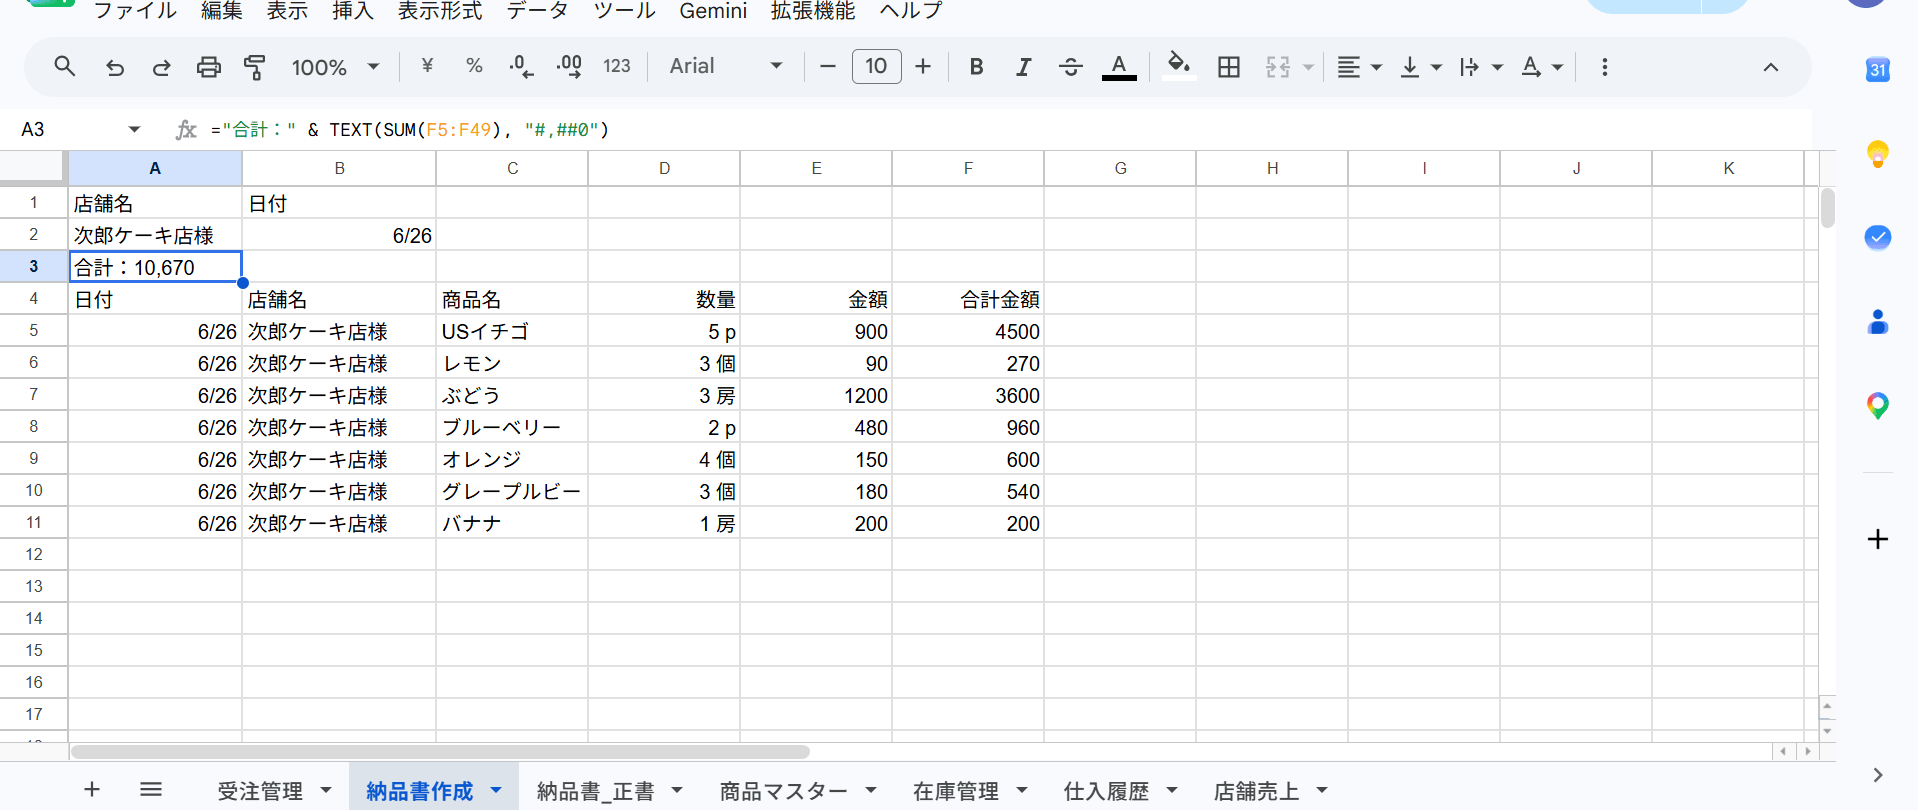This screenshot has height=810, width=1918.
Task: Open Google Maps in the side panel
Action: pyautogui.click(x=1877, y=405)
